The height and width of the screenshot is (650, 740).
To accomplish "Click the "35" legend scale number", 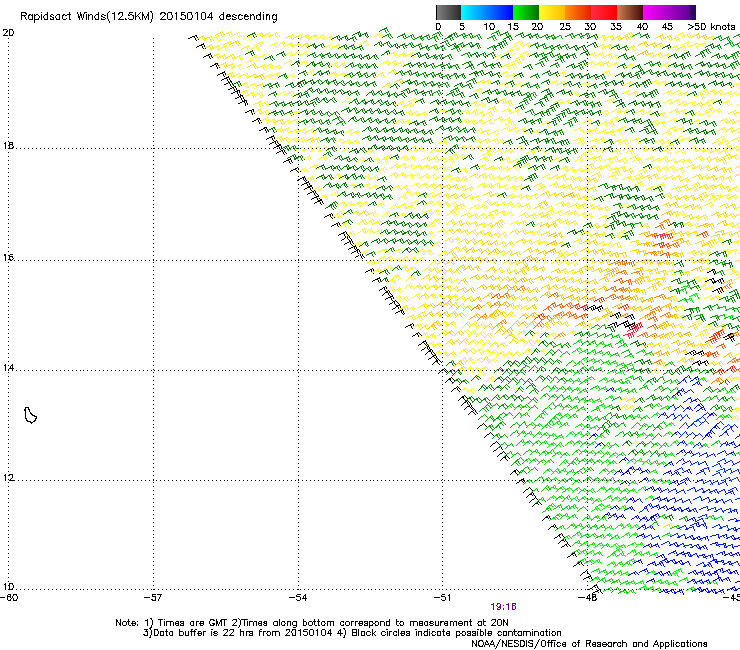I will (x=616, y=27).
